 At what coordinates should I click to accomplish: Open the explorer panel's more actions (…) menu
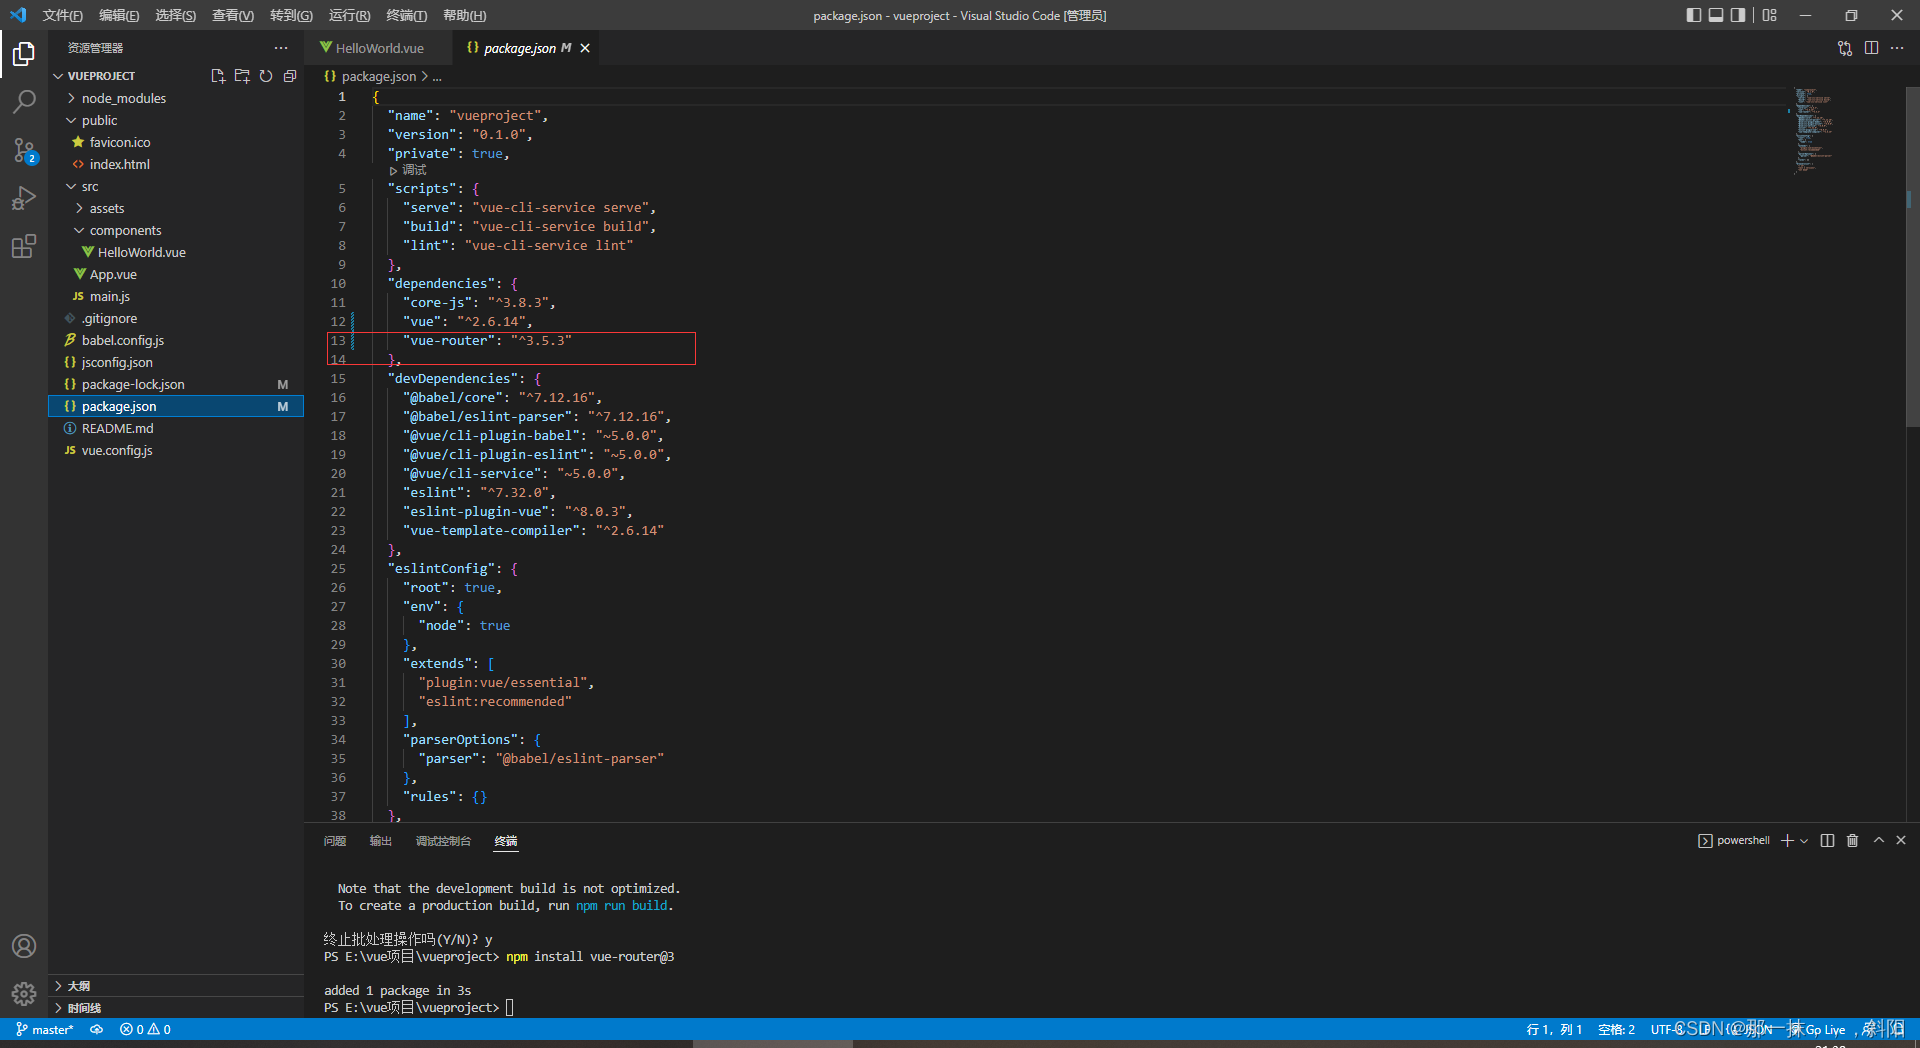[281, 48]
